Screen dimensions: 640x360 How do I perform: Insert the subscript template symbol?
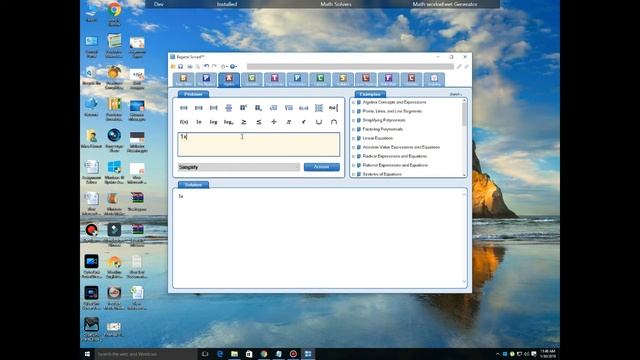point(258,108)
